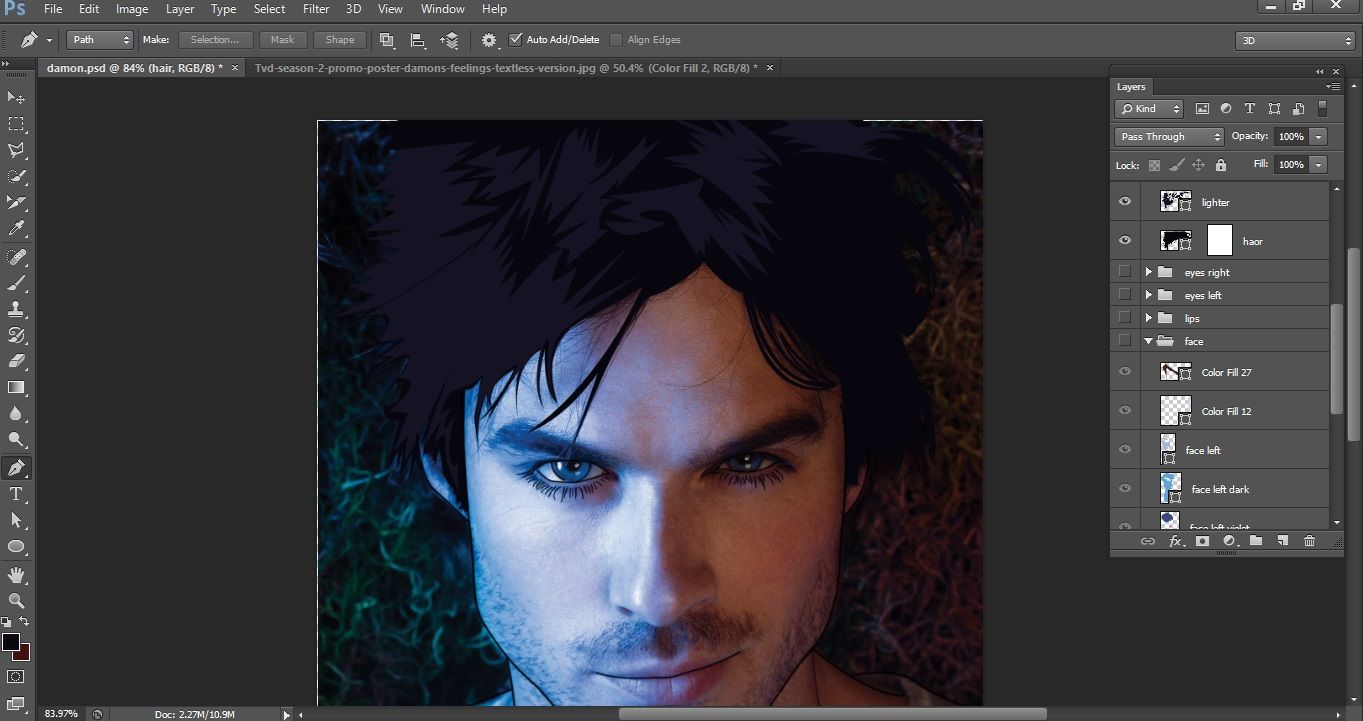Open the Filter menu
The height and width of the screenshot is (721, 1363).
[316, 9]
